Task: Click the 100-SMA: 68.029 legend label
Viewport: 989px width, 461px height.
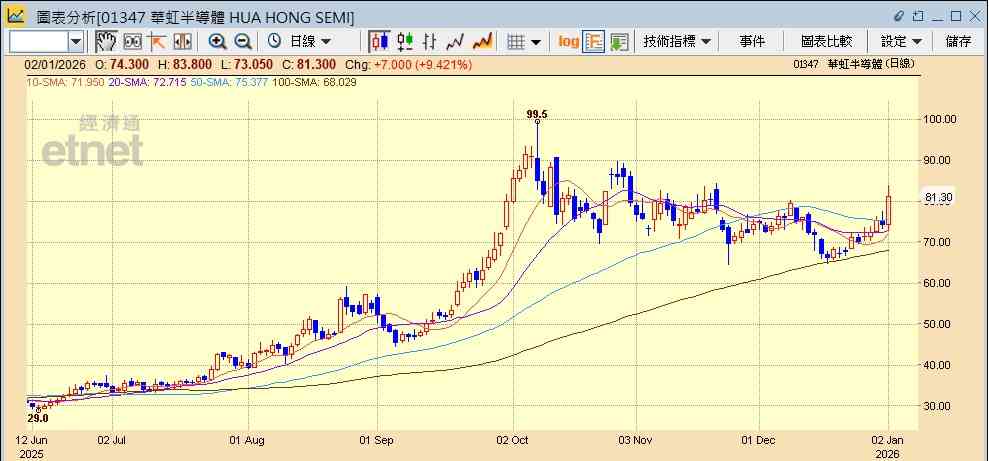Action: click(x=313, y=83)
